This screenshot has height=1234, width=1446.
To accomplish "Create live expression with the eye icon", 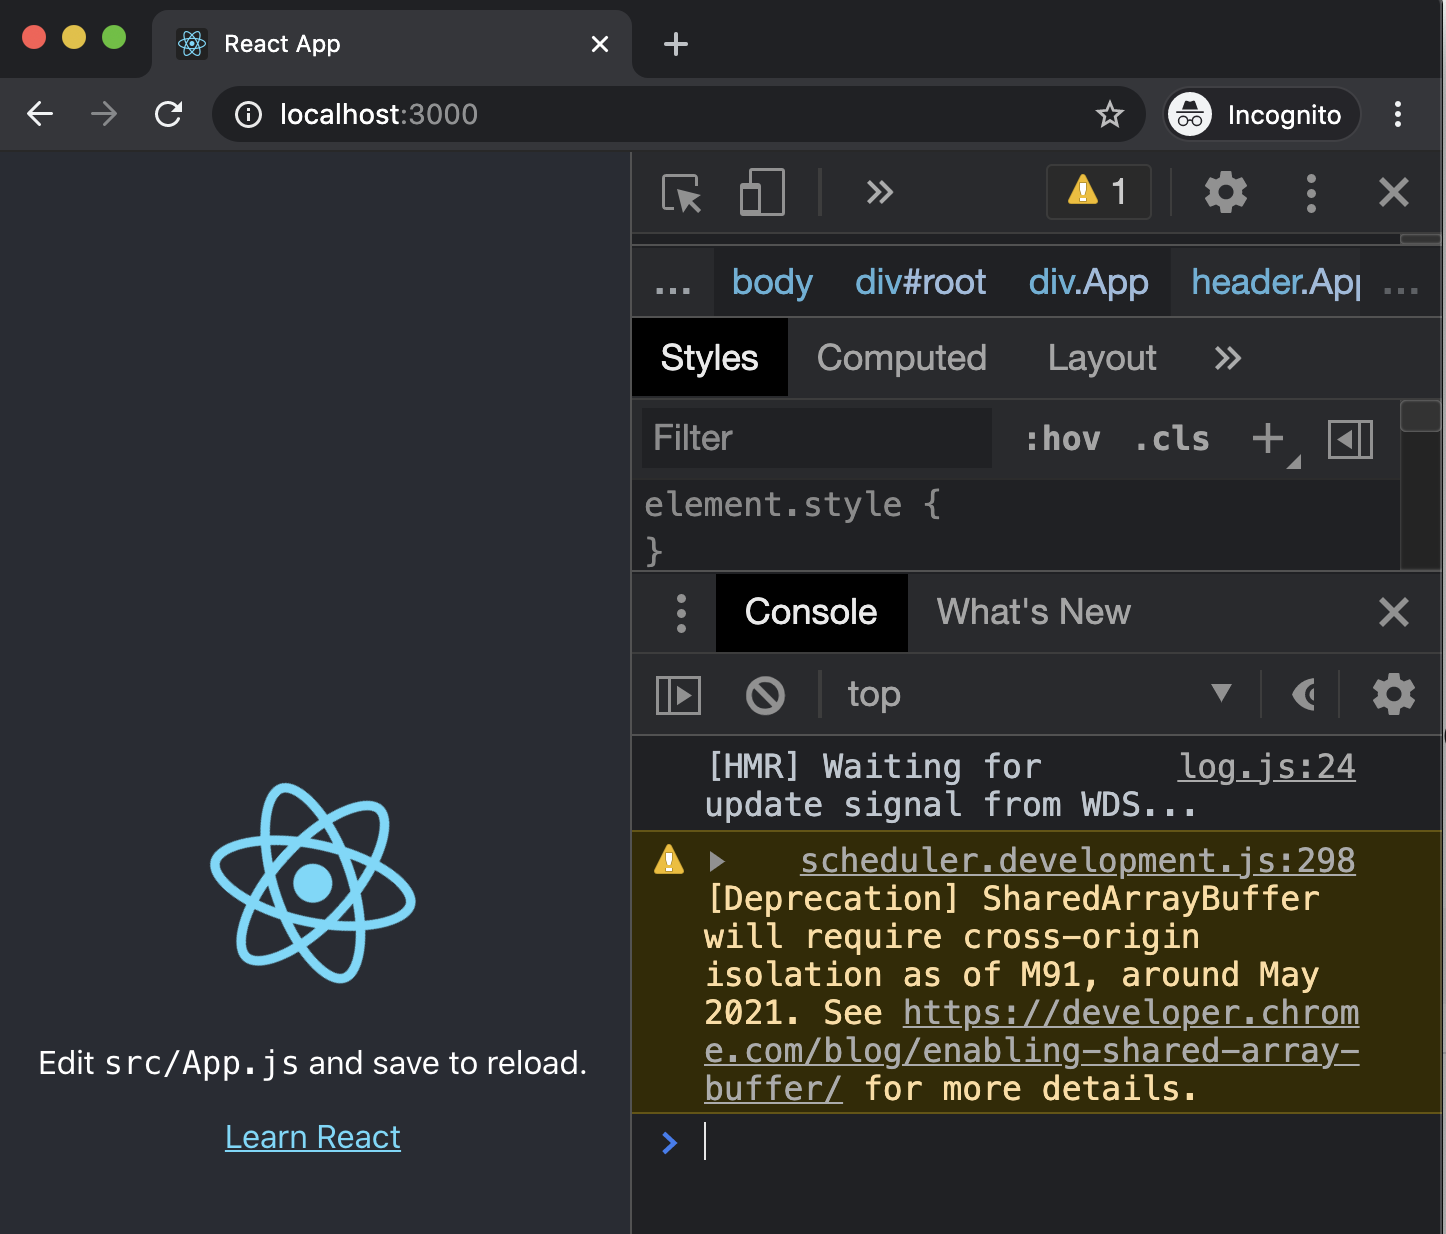I will pos(1304,694).
